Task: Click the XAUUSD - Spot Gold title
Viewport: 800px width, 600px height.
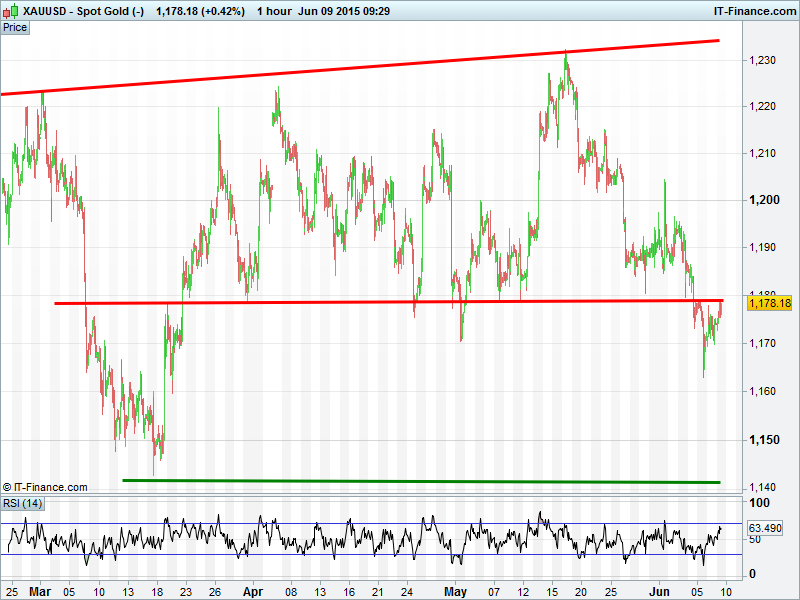Action: (73, 11)
